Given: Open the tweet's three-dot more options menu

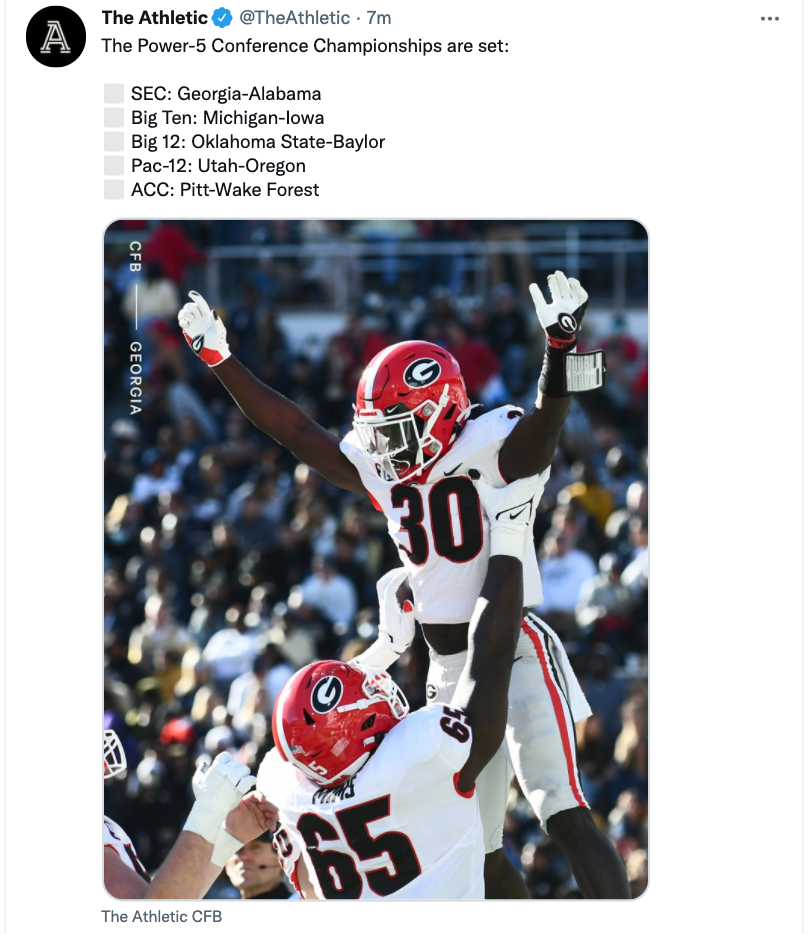Looking at the screenshot, I should [x=769, y=18].
